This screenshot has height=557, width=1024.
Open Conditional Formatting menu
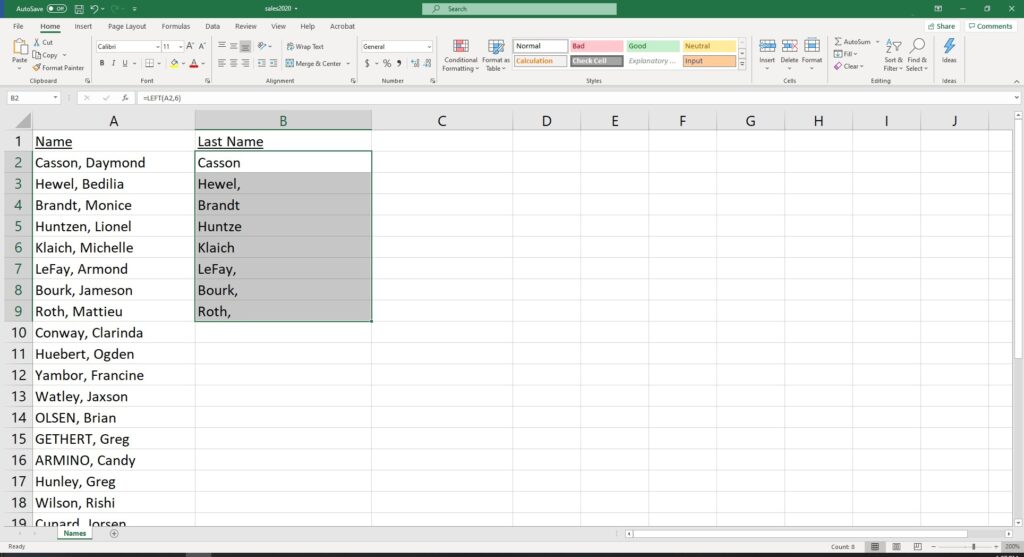(460, 55)
